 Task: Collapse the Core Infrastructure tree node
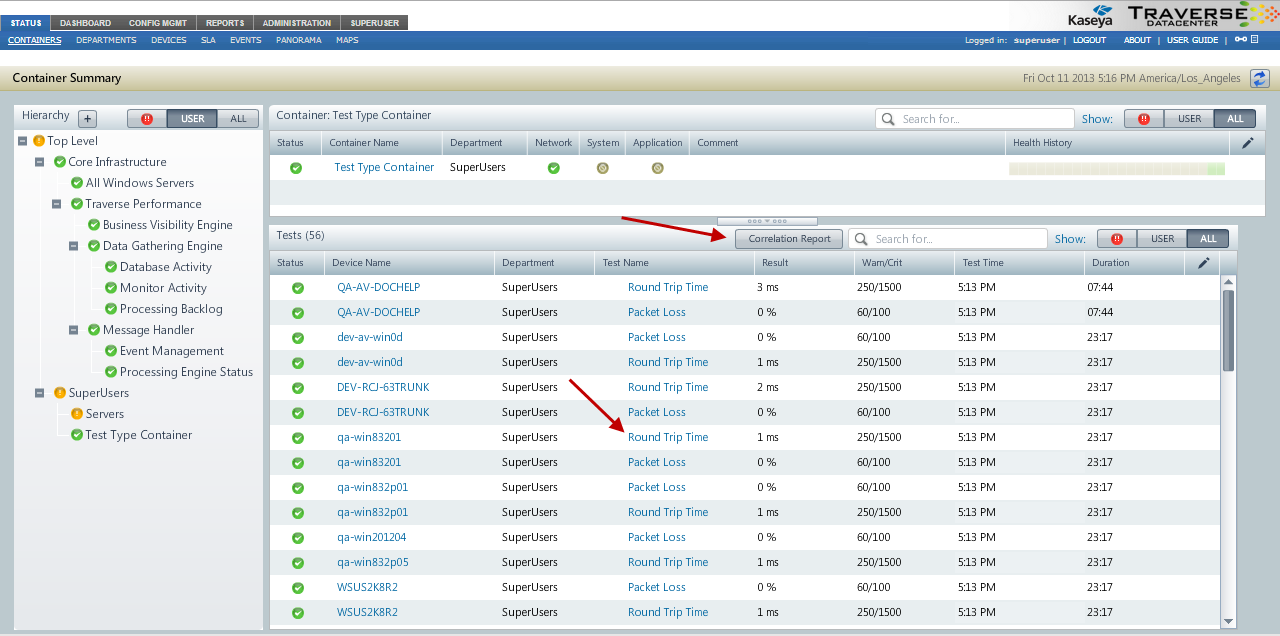[x=40, y=162]
